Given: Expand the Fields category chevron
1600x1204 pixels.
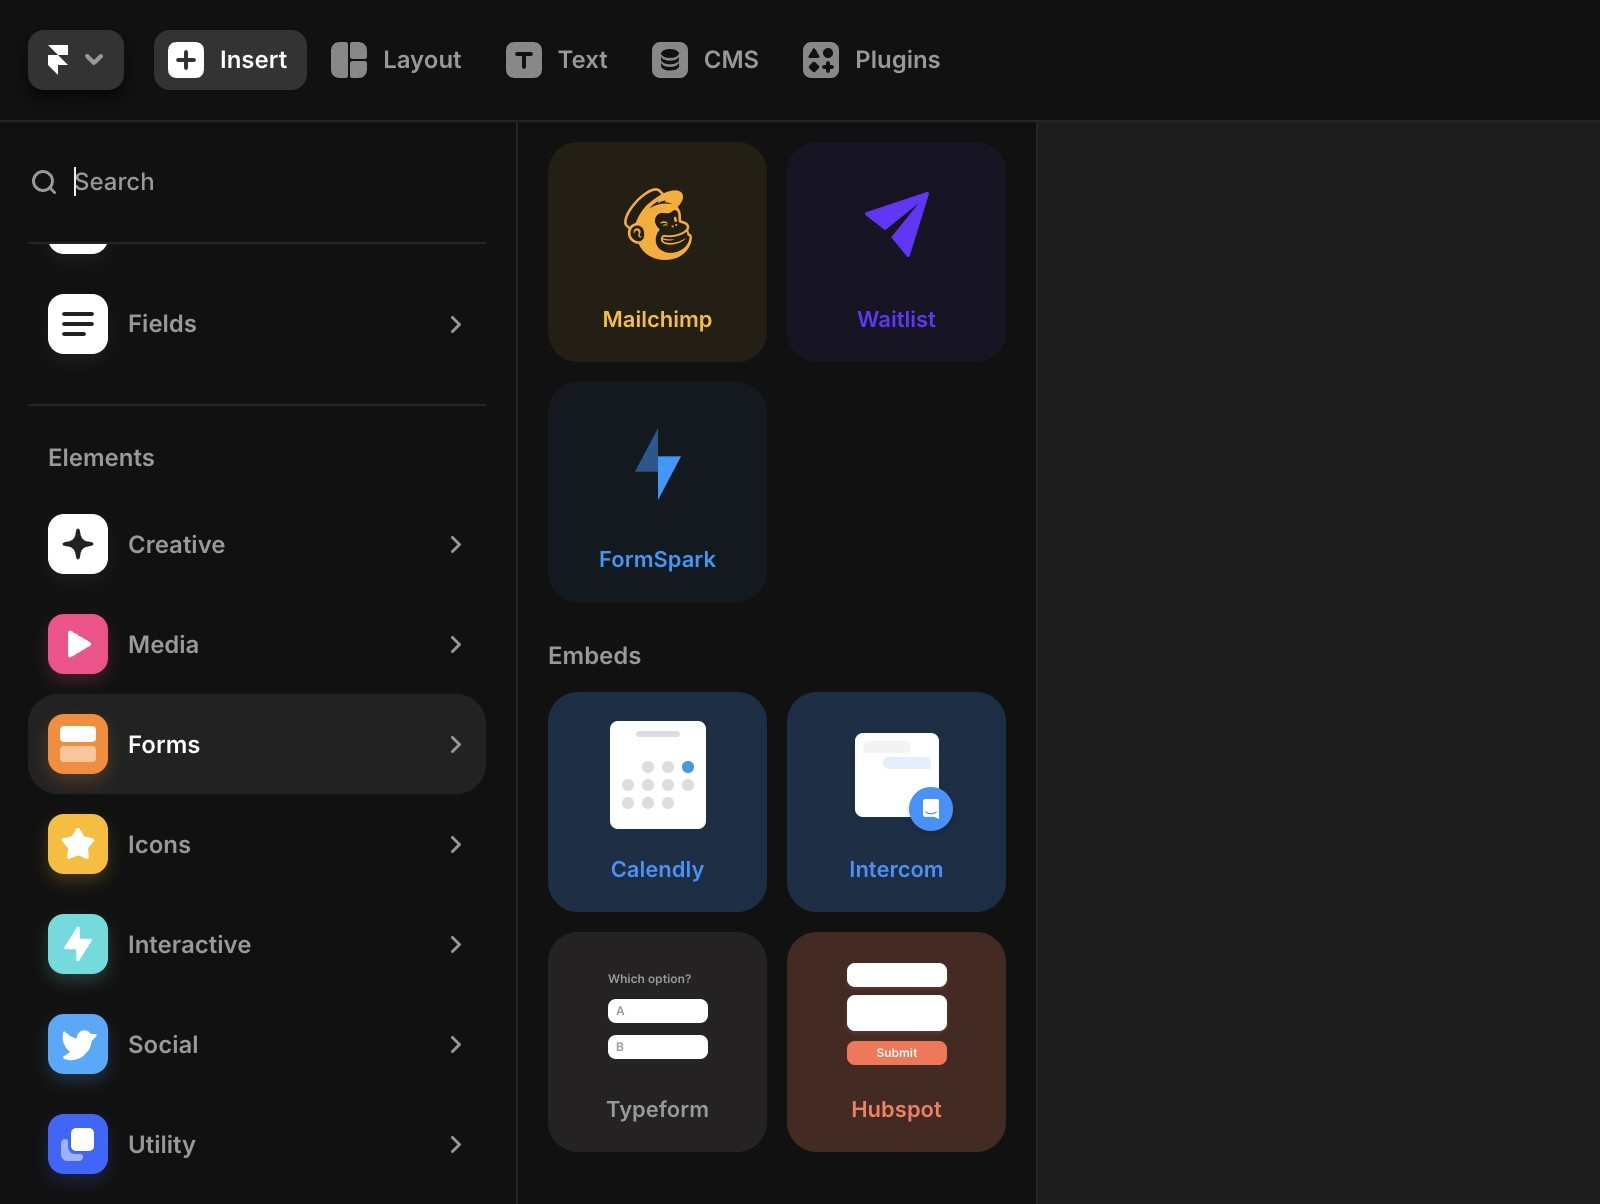Looking at the screenshot, I should 456,324.
